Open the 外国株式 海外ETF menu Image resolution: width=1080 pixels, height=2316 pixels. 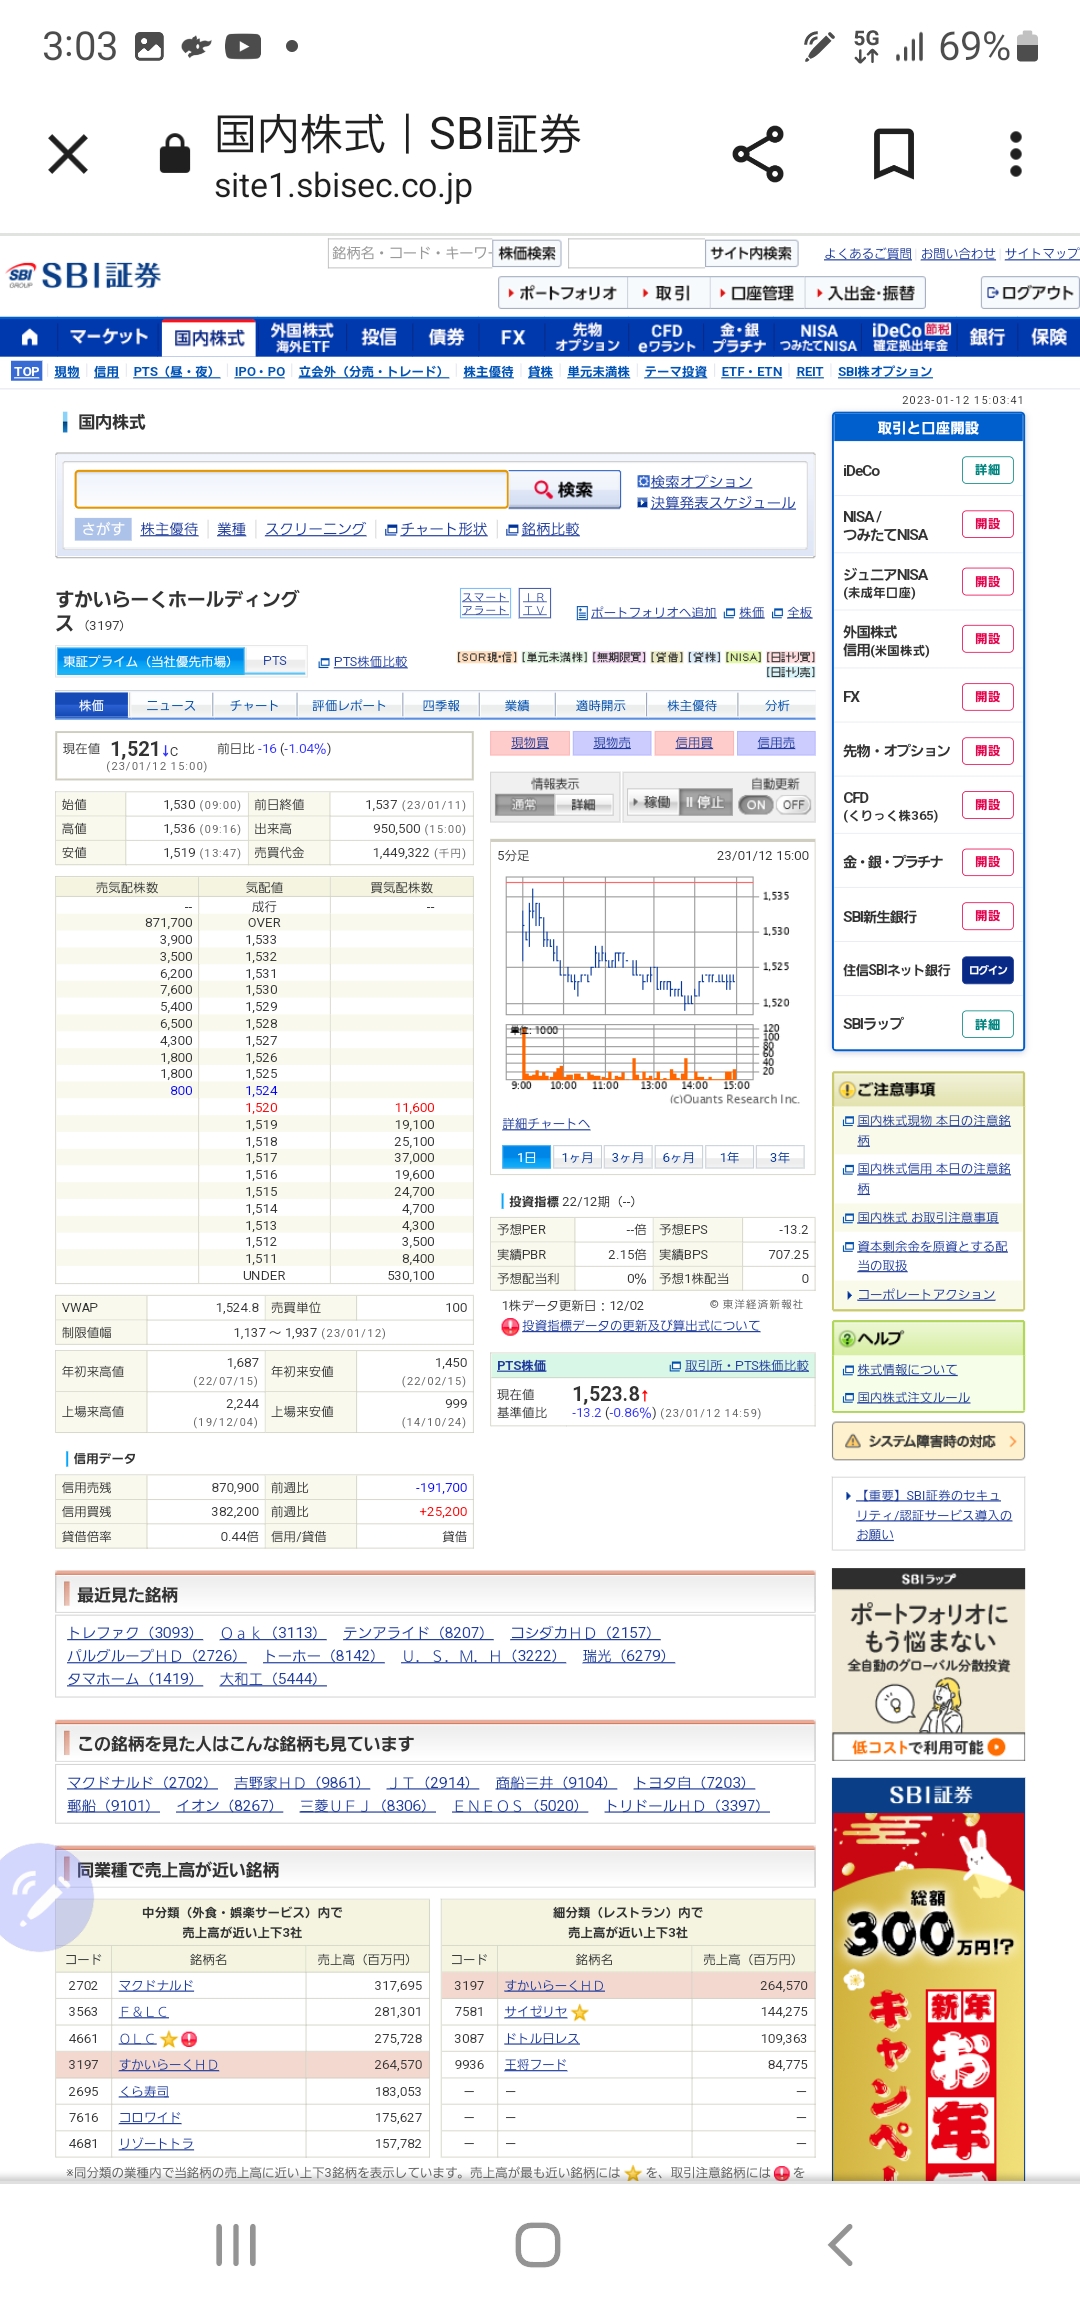pyautogui.click(x=302, y=337)
